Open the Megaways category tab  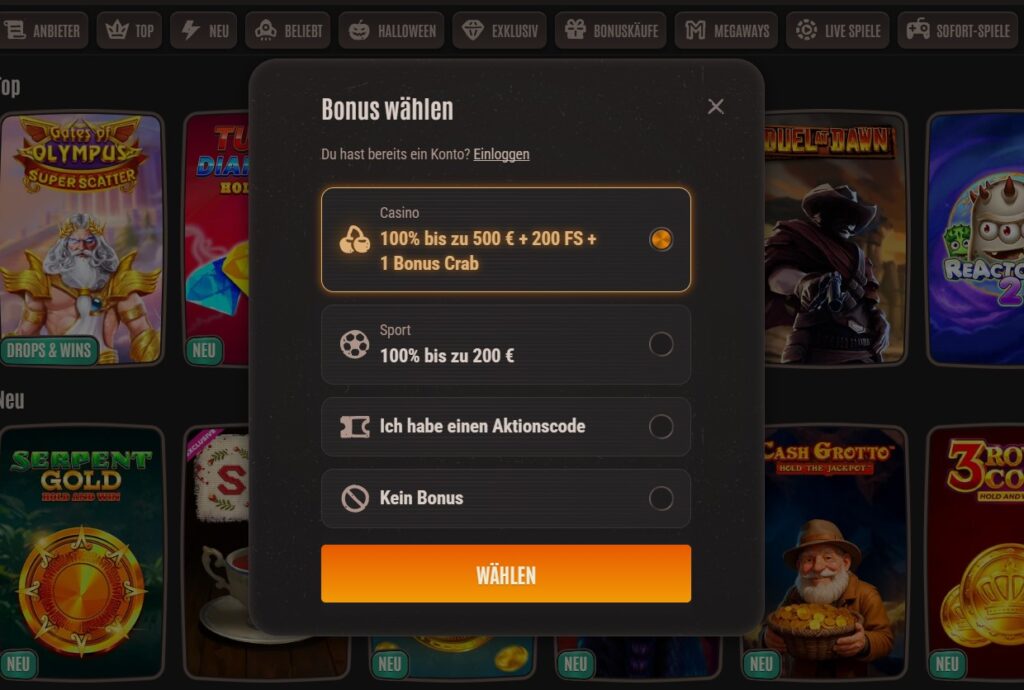coord(726,30)
